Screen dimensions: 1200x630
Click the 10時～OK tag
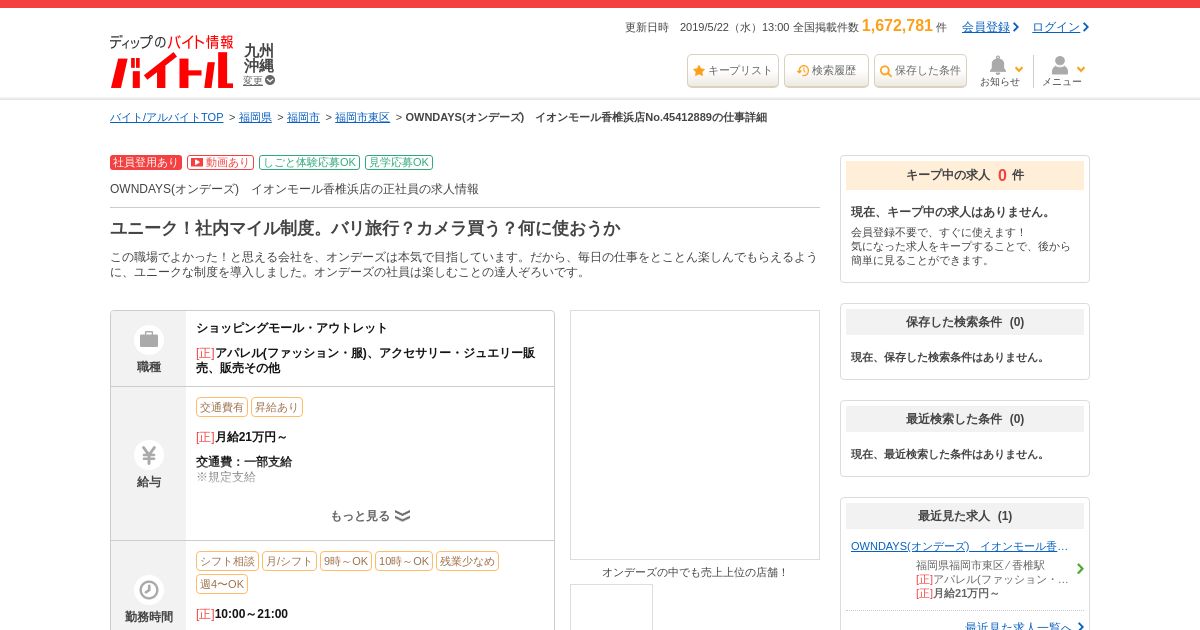pos(404,561)
